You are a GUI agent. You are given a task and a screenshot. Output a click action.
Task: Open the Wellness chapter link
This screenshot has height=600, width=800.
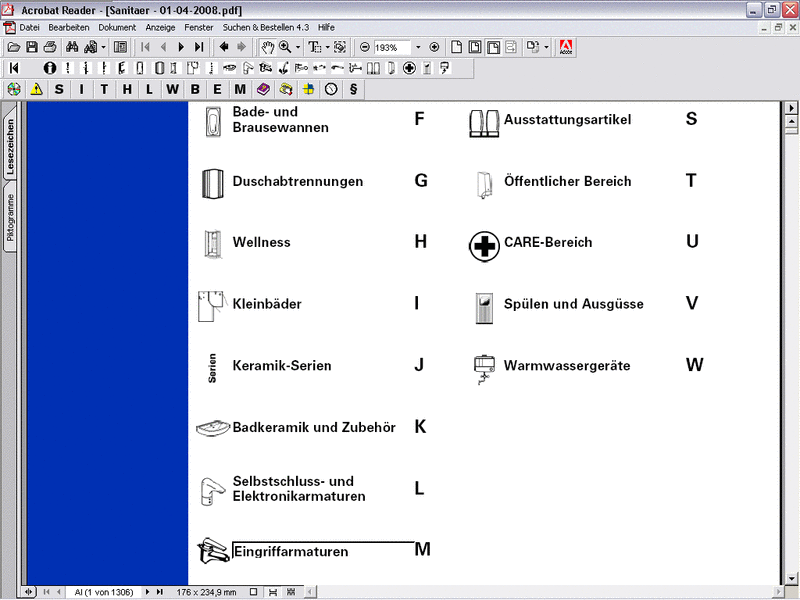click(x=262, y=242)
